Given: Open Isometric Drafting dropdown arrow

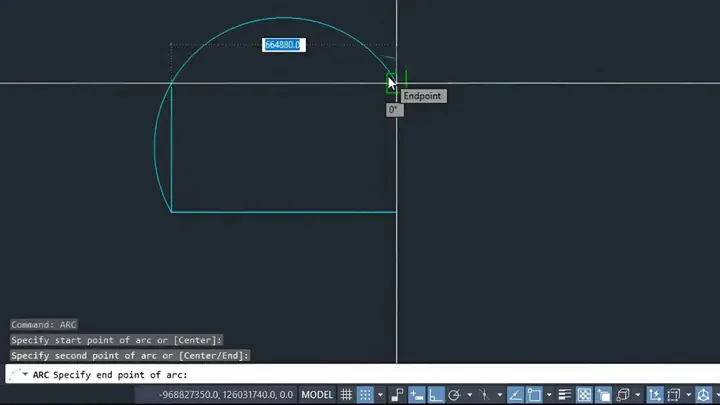Looking at the screenshot, I should [500, 394].
